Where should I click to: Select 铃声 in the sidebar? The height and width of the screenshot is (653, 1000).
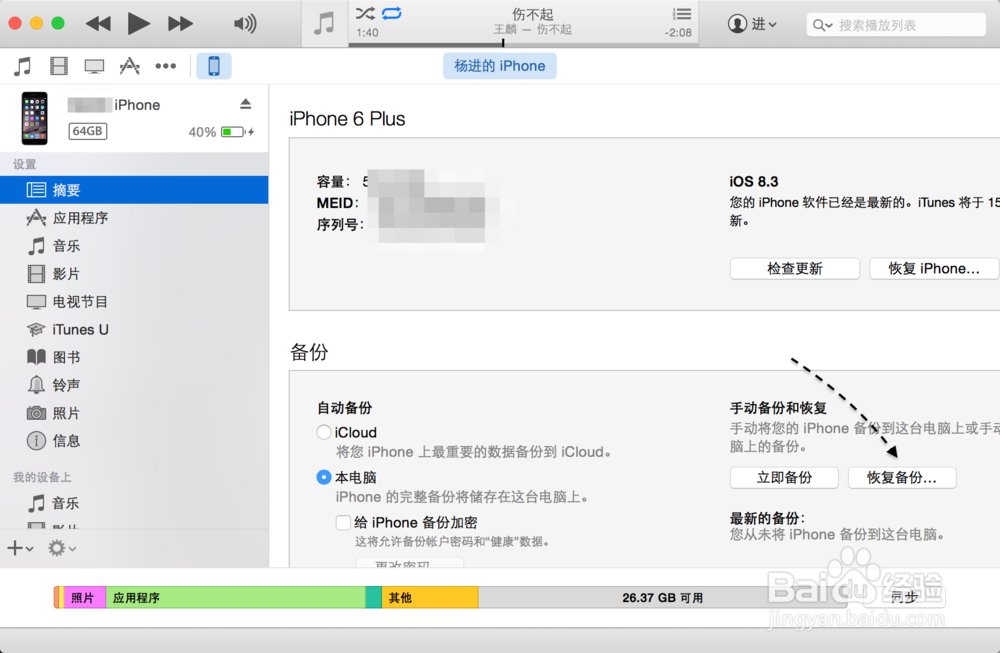click(134, 385)
